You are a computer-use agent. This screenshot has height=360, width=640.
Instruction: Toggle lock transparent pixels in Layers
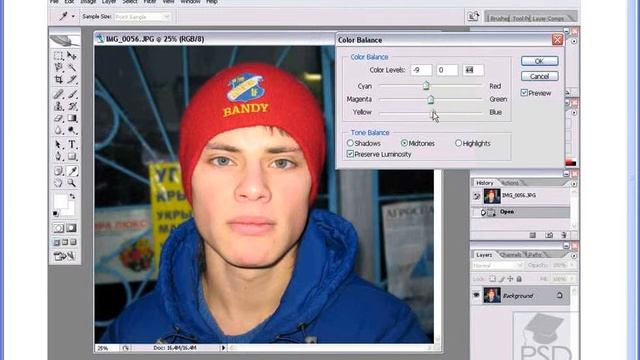[493, 279]
